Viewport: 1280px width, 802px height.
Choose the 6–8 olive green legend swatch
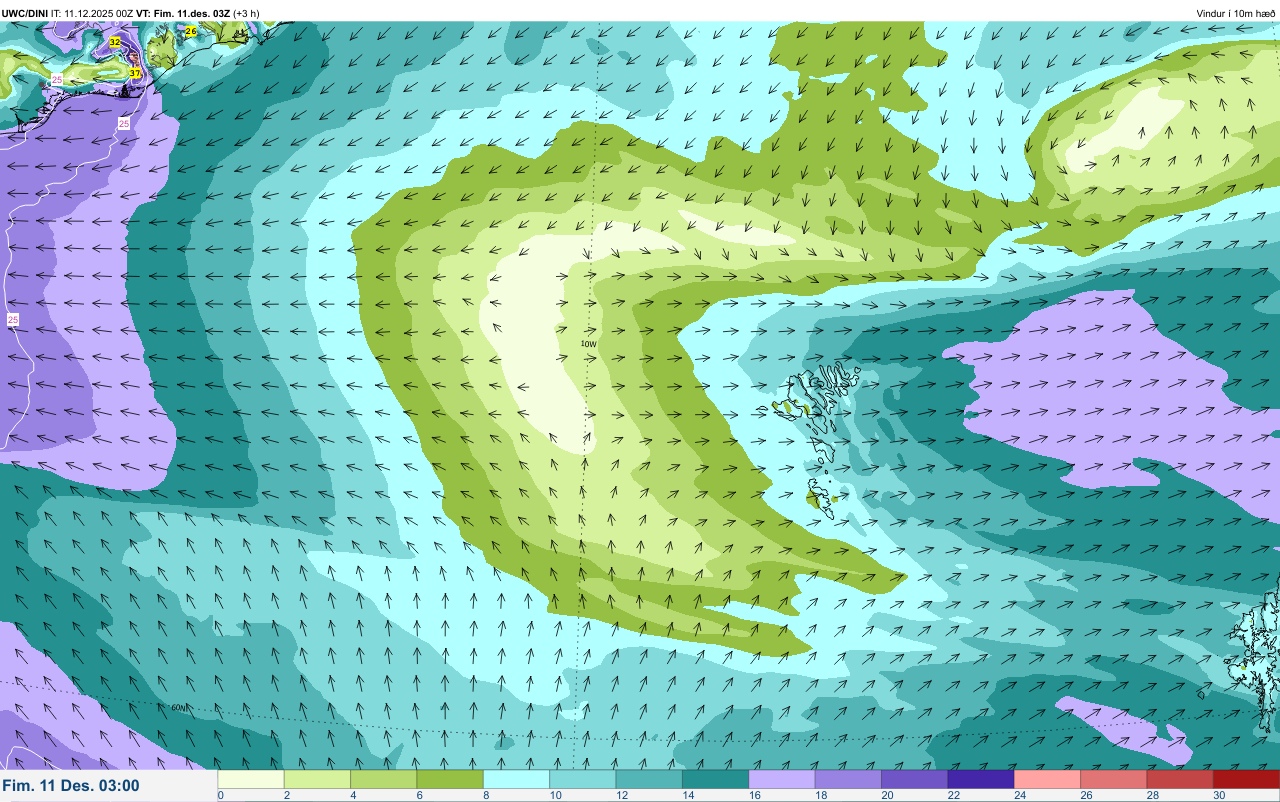(450, 779)
